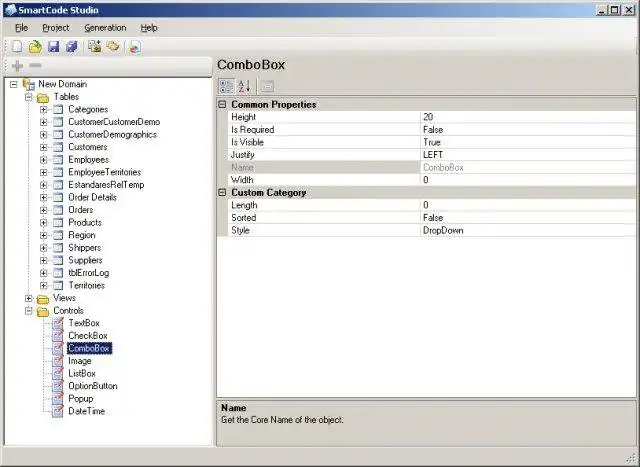Click the Categories table icon
Screen dimensions: 640x467
(x=58, y=109)
